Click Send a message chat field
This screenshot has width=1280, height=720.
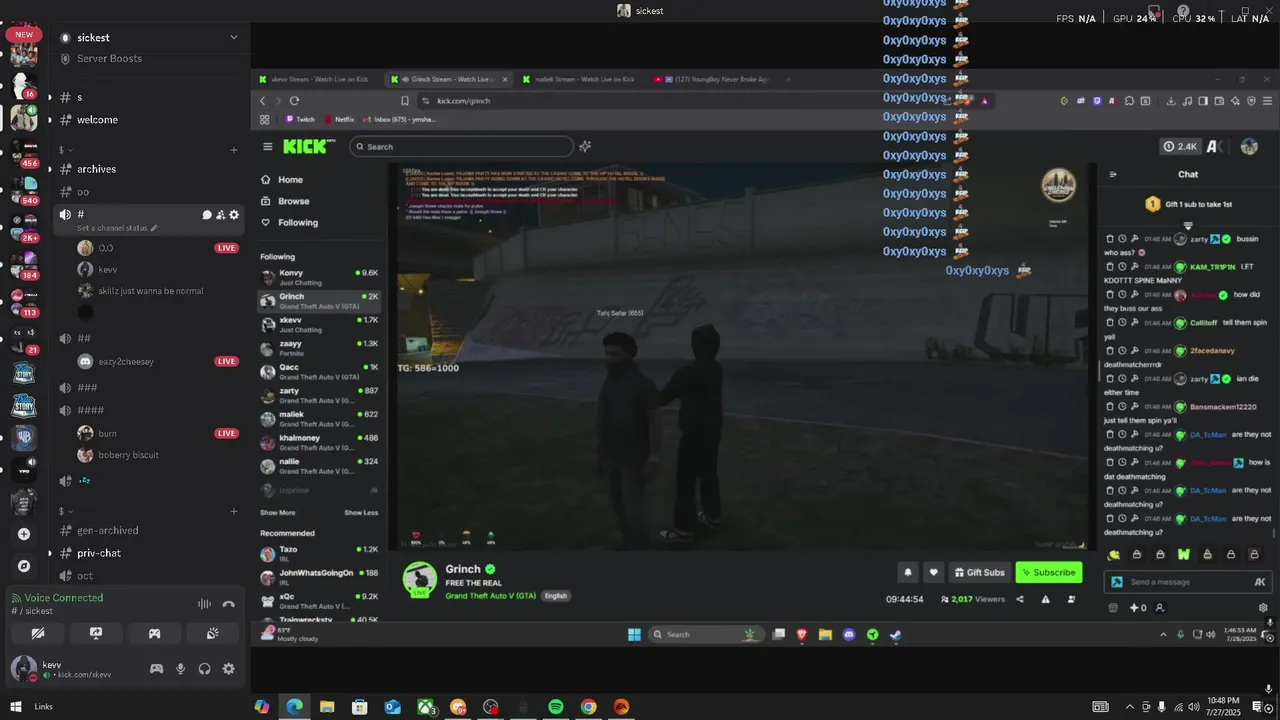pos(1178,582)
